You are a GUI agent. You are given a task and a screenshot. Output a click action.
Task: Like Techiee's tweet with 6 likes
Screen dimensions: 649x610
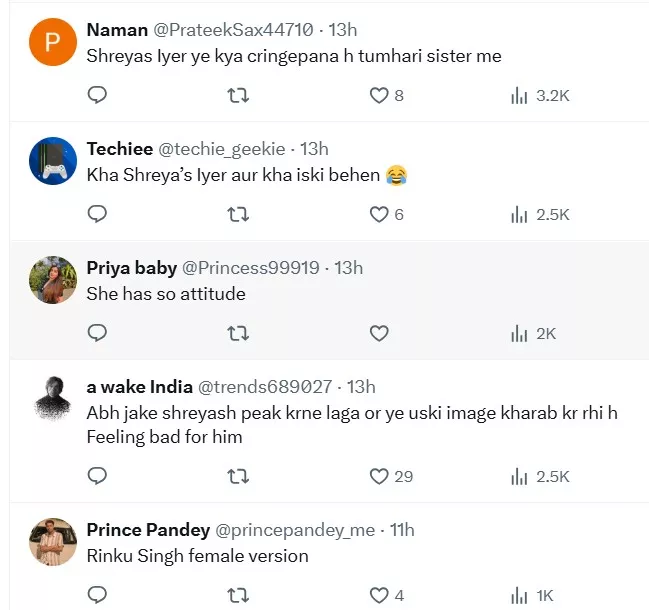(379, 214)
